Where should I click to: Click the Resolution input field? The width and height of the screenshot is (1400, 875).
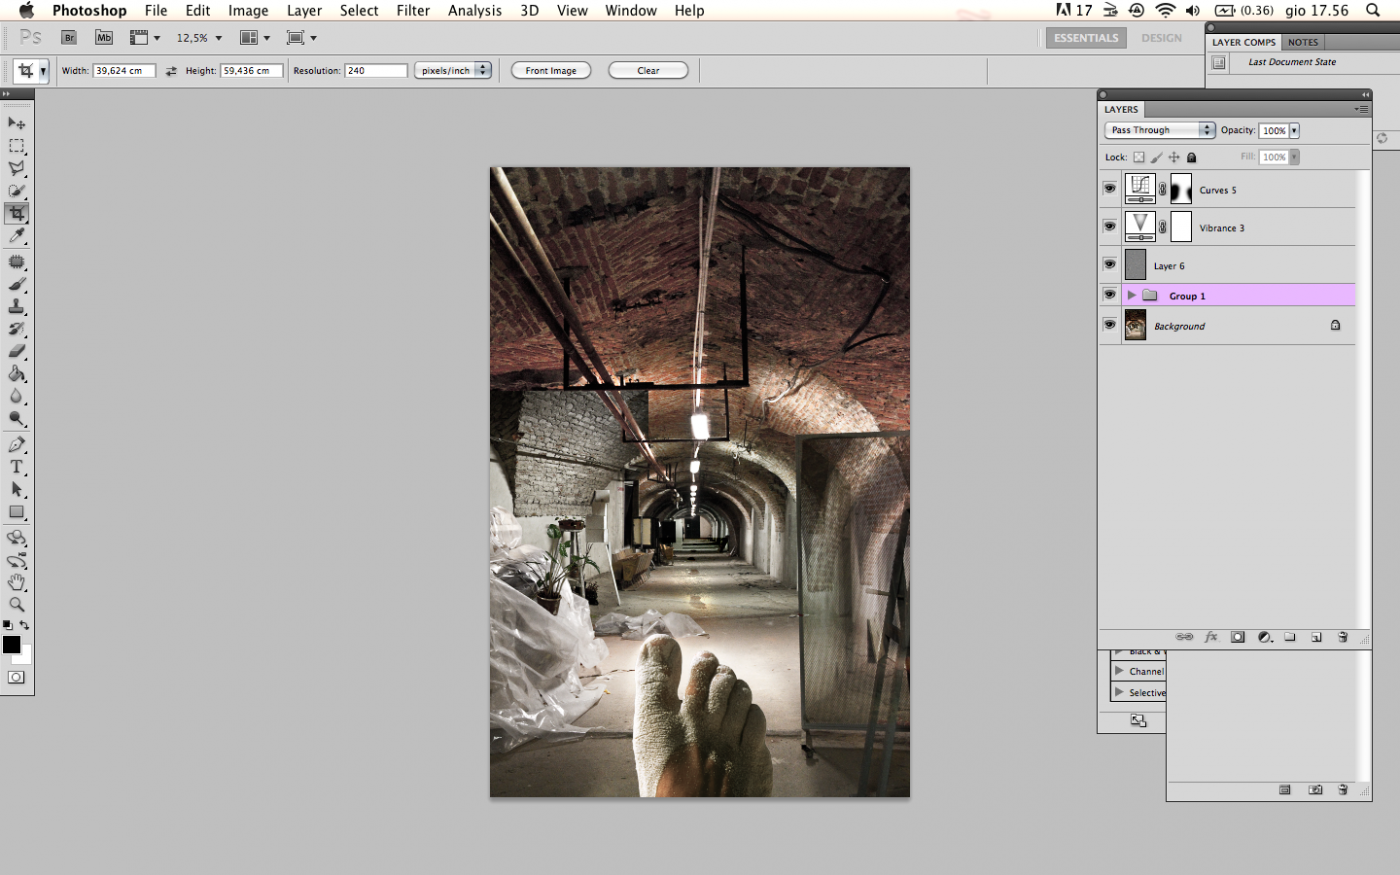point(375,70)
